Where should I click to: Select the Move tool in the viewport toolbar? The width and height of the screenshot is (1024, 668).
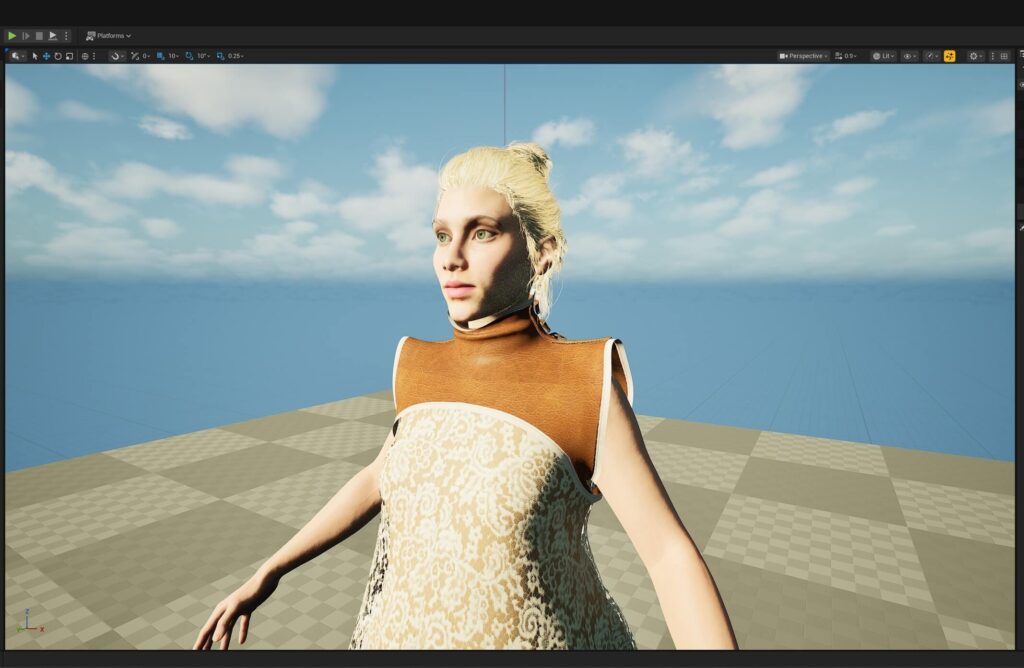coord(46,56)
